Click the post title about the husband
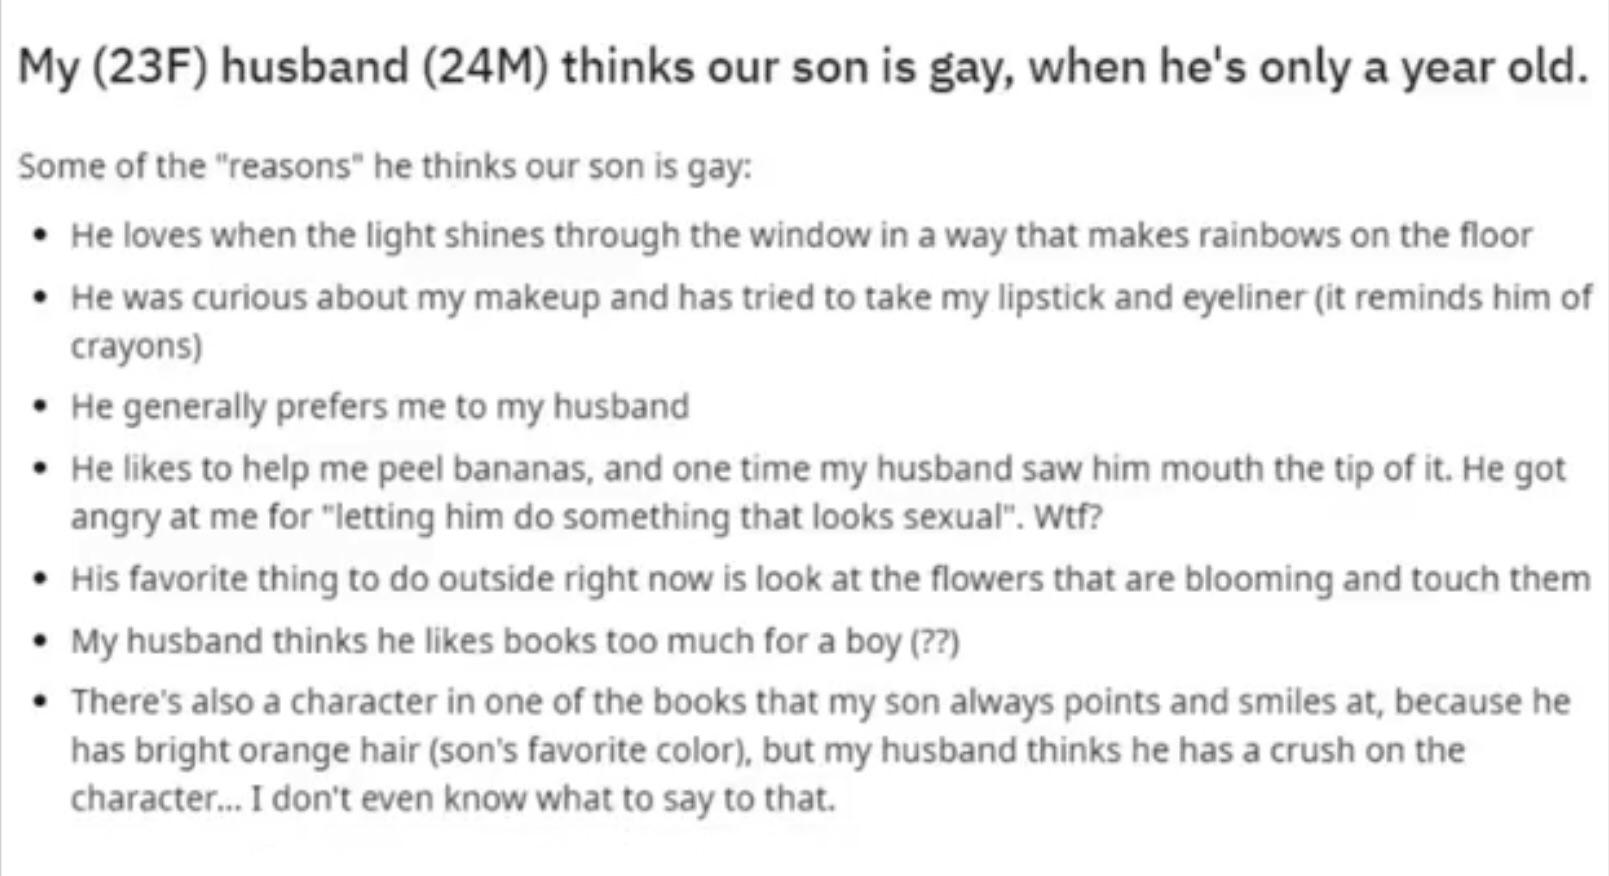The height and width of the screenshot is (876, 1609). pos(802,68)
